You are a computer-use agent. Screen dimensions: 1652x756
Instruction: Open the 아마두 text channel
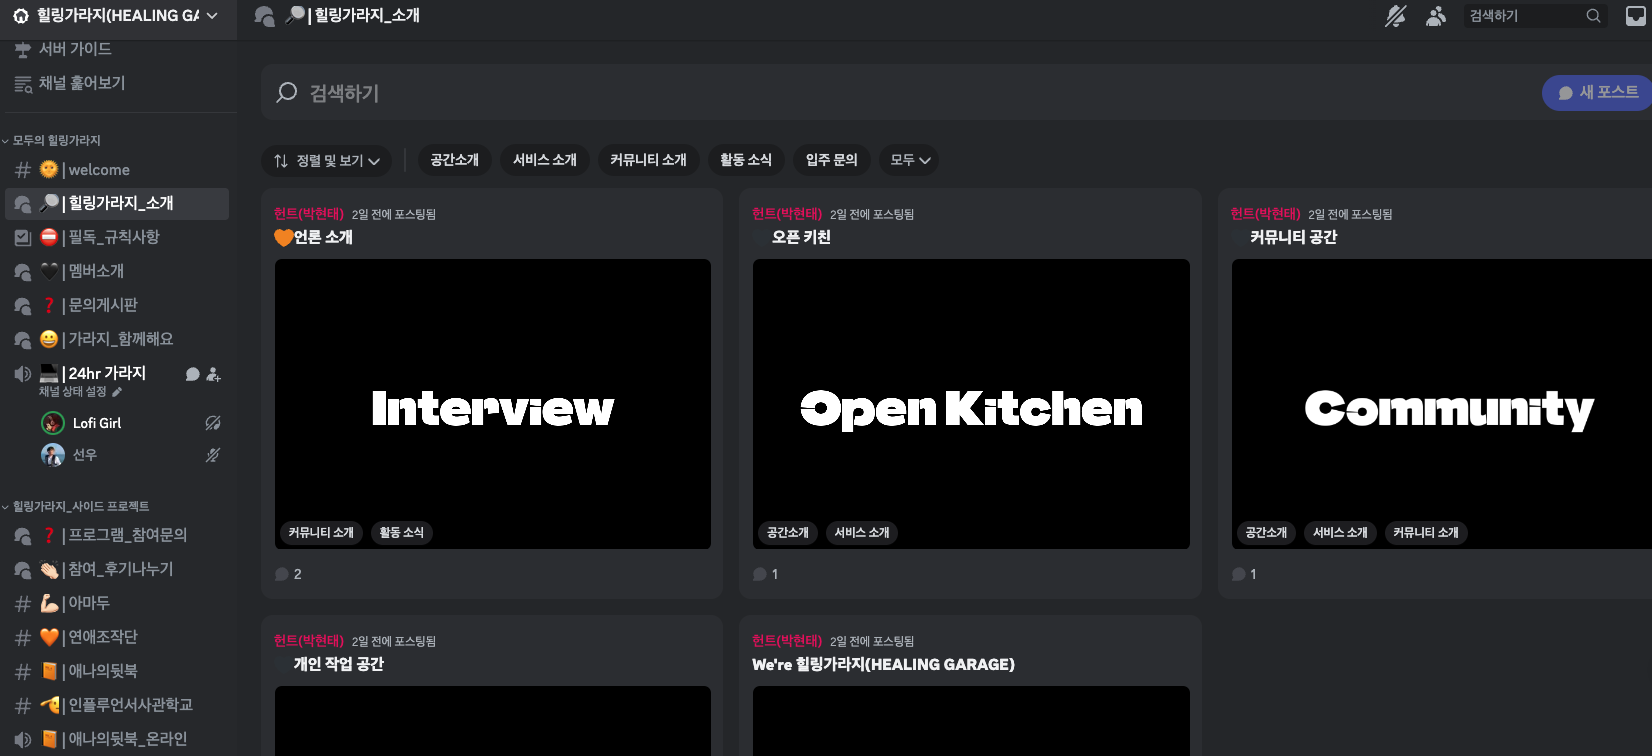(117, 604)
